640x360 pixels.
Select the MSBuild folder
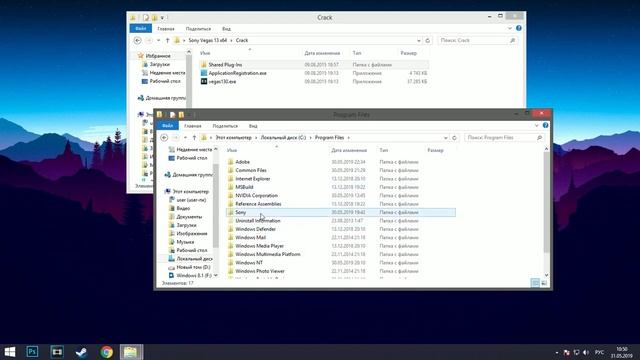pos(340,187)
